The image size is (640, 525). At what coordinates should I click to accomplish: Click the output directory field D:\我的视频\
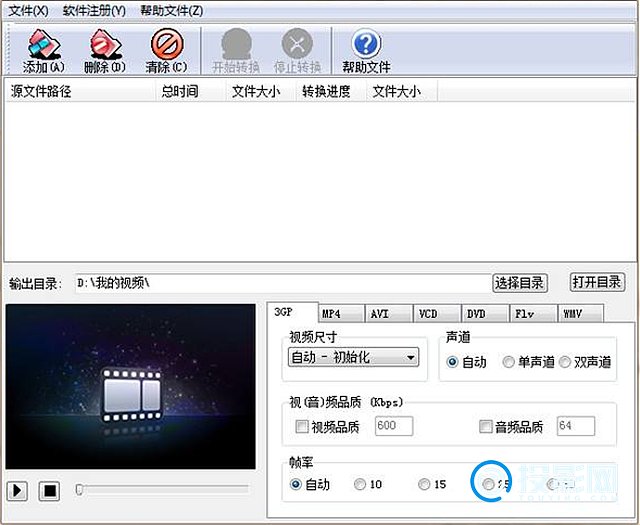[x=283, y=283]
